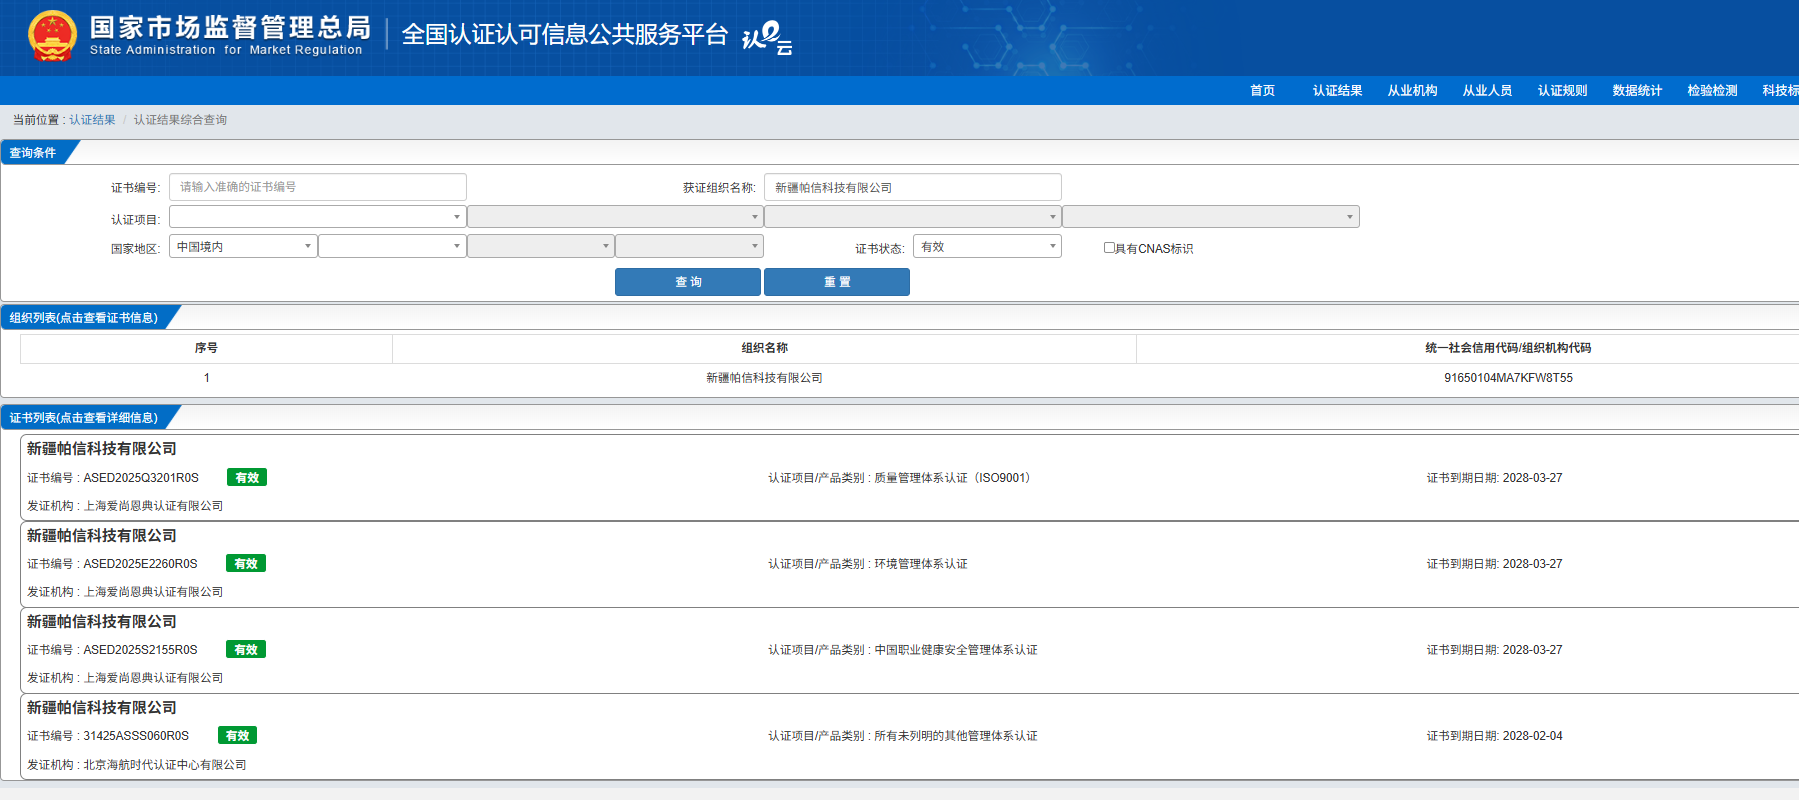
Task: Expand the 国家地区 中国境内 dropdown
Action: coord(243,247)
